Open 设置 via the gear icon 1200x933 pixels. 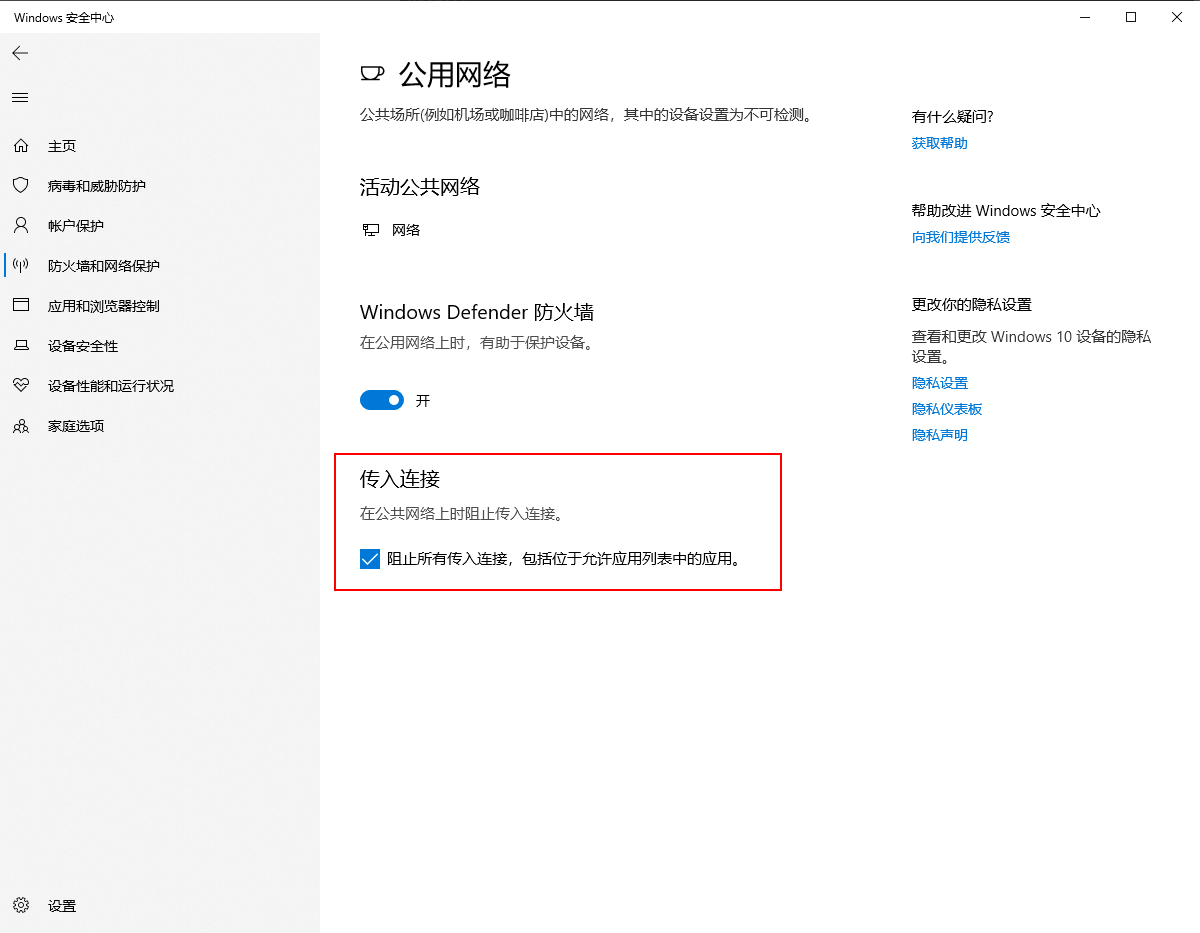click(x=21, y=906)
